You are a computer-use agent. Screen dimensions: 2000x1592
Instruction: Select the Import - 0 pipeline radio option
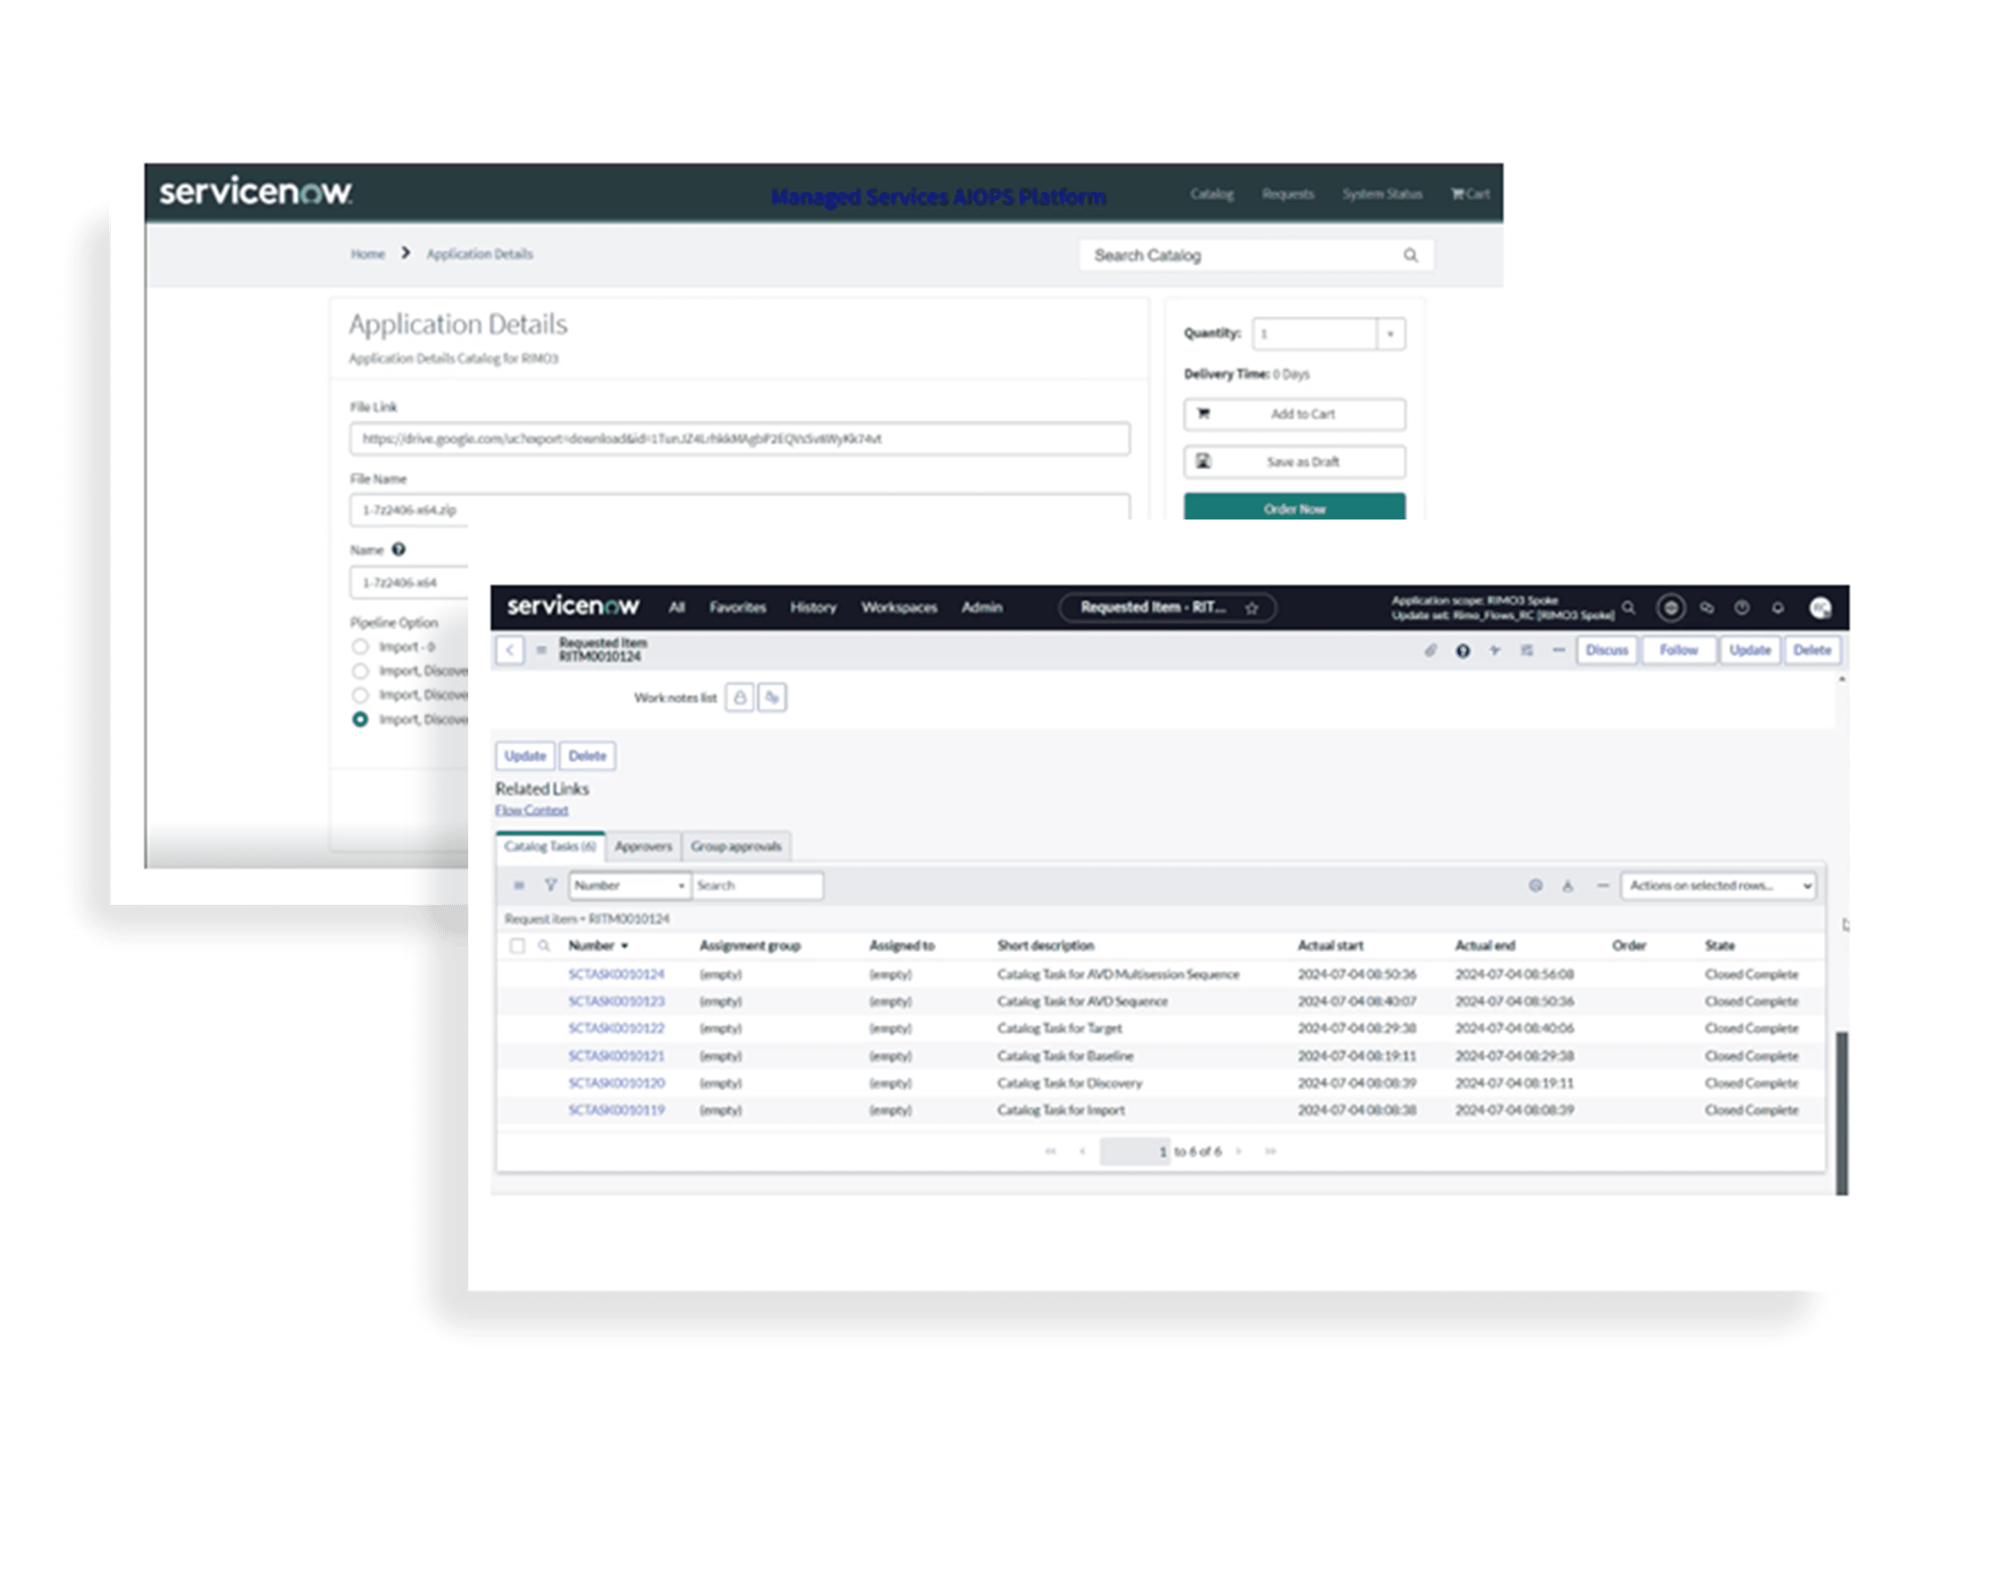360,646
